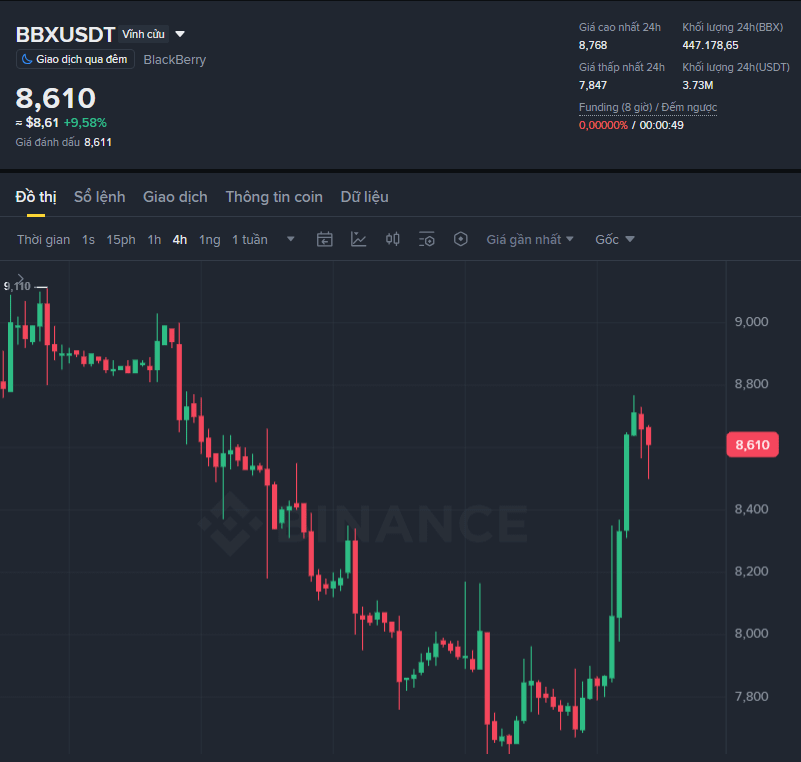The height and width of the screenshot is (762, 801).
Task: Select the 1 tuần weekly interval
Action: [x=250, y=240]
